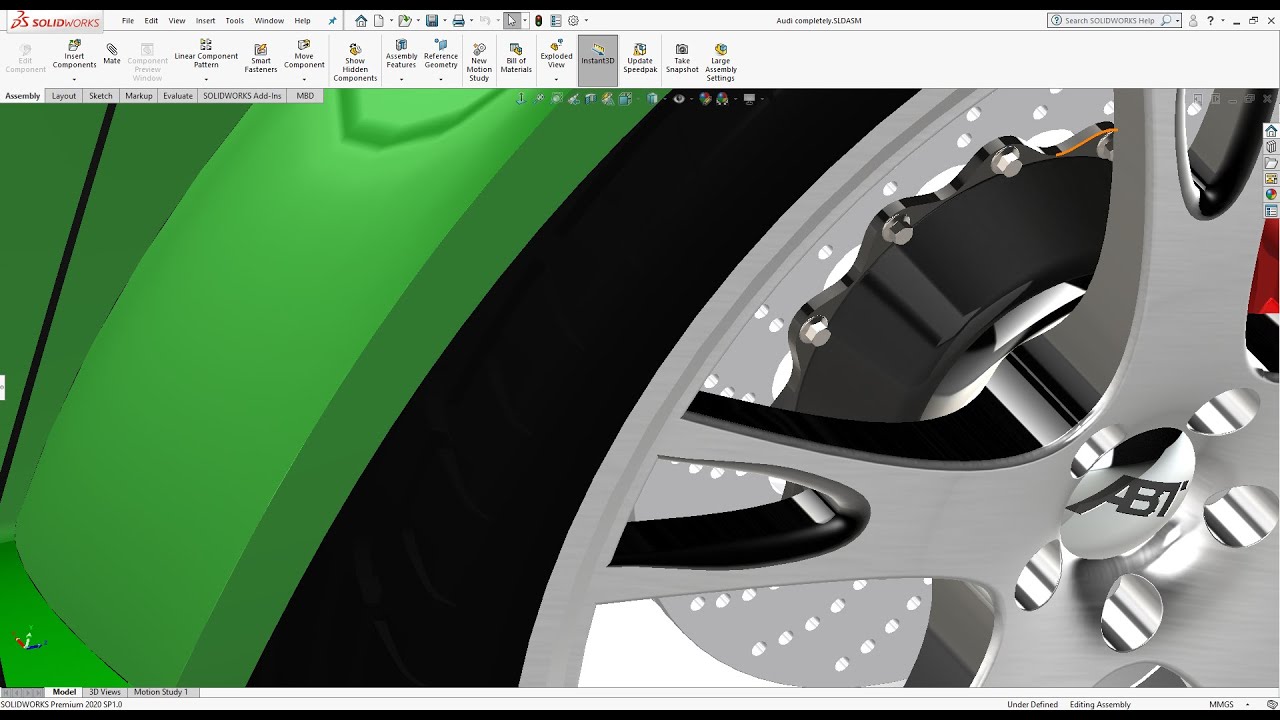1280x720 pixels.
Task: Expand the Help question mark dropdown
Action: pos(1223,20)
